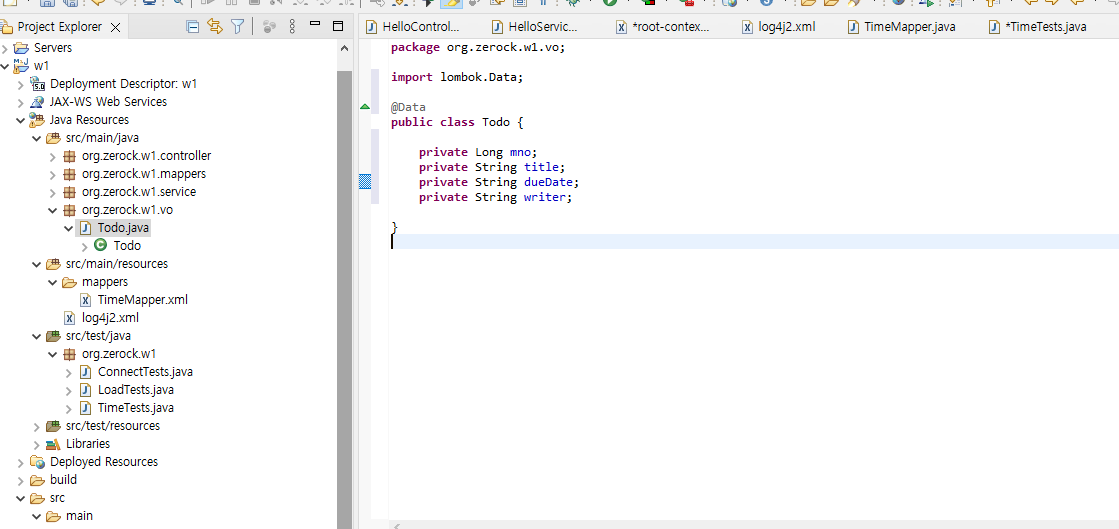Expand the build folder
Image resolution: width=1119 pixels, height=529 pixels.
(x=21, y=480)
